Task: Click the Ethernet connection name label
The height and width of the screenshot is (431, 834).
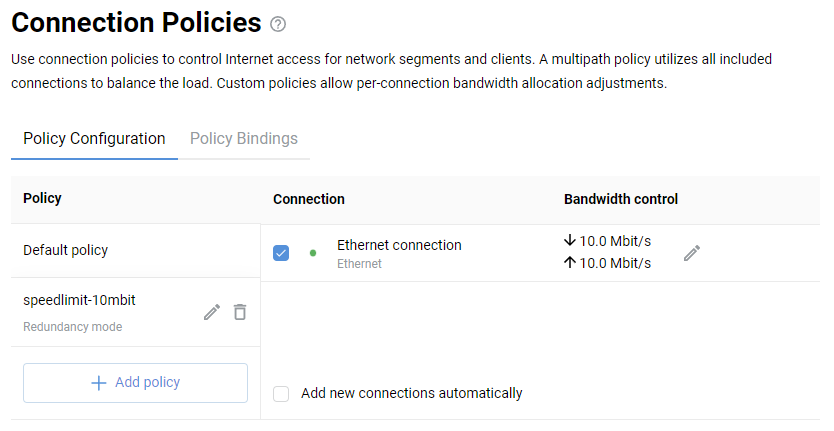Action: pyautogui.click(x=399, y=245)
